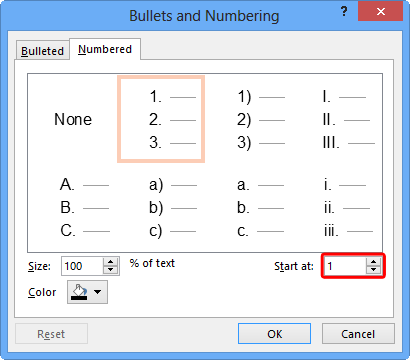The image size is (410, 360).
Task: Select the lowercase Roman i. ii. iii. style
Action: (x=348, y=208)
